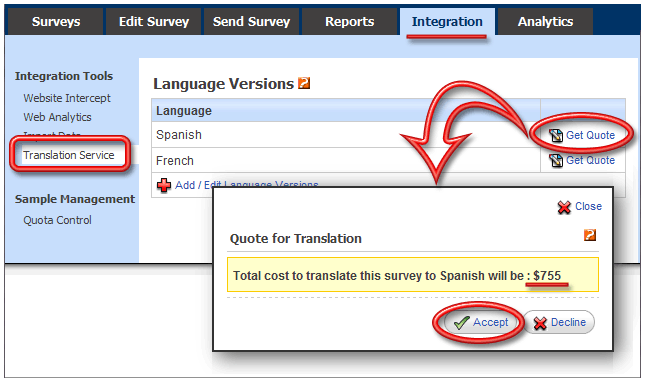Click the Get Quote icon for French
Viewport: 645px width, 382px height.
556,160
